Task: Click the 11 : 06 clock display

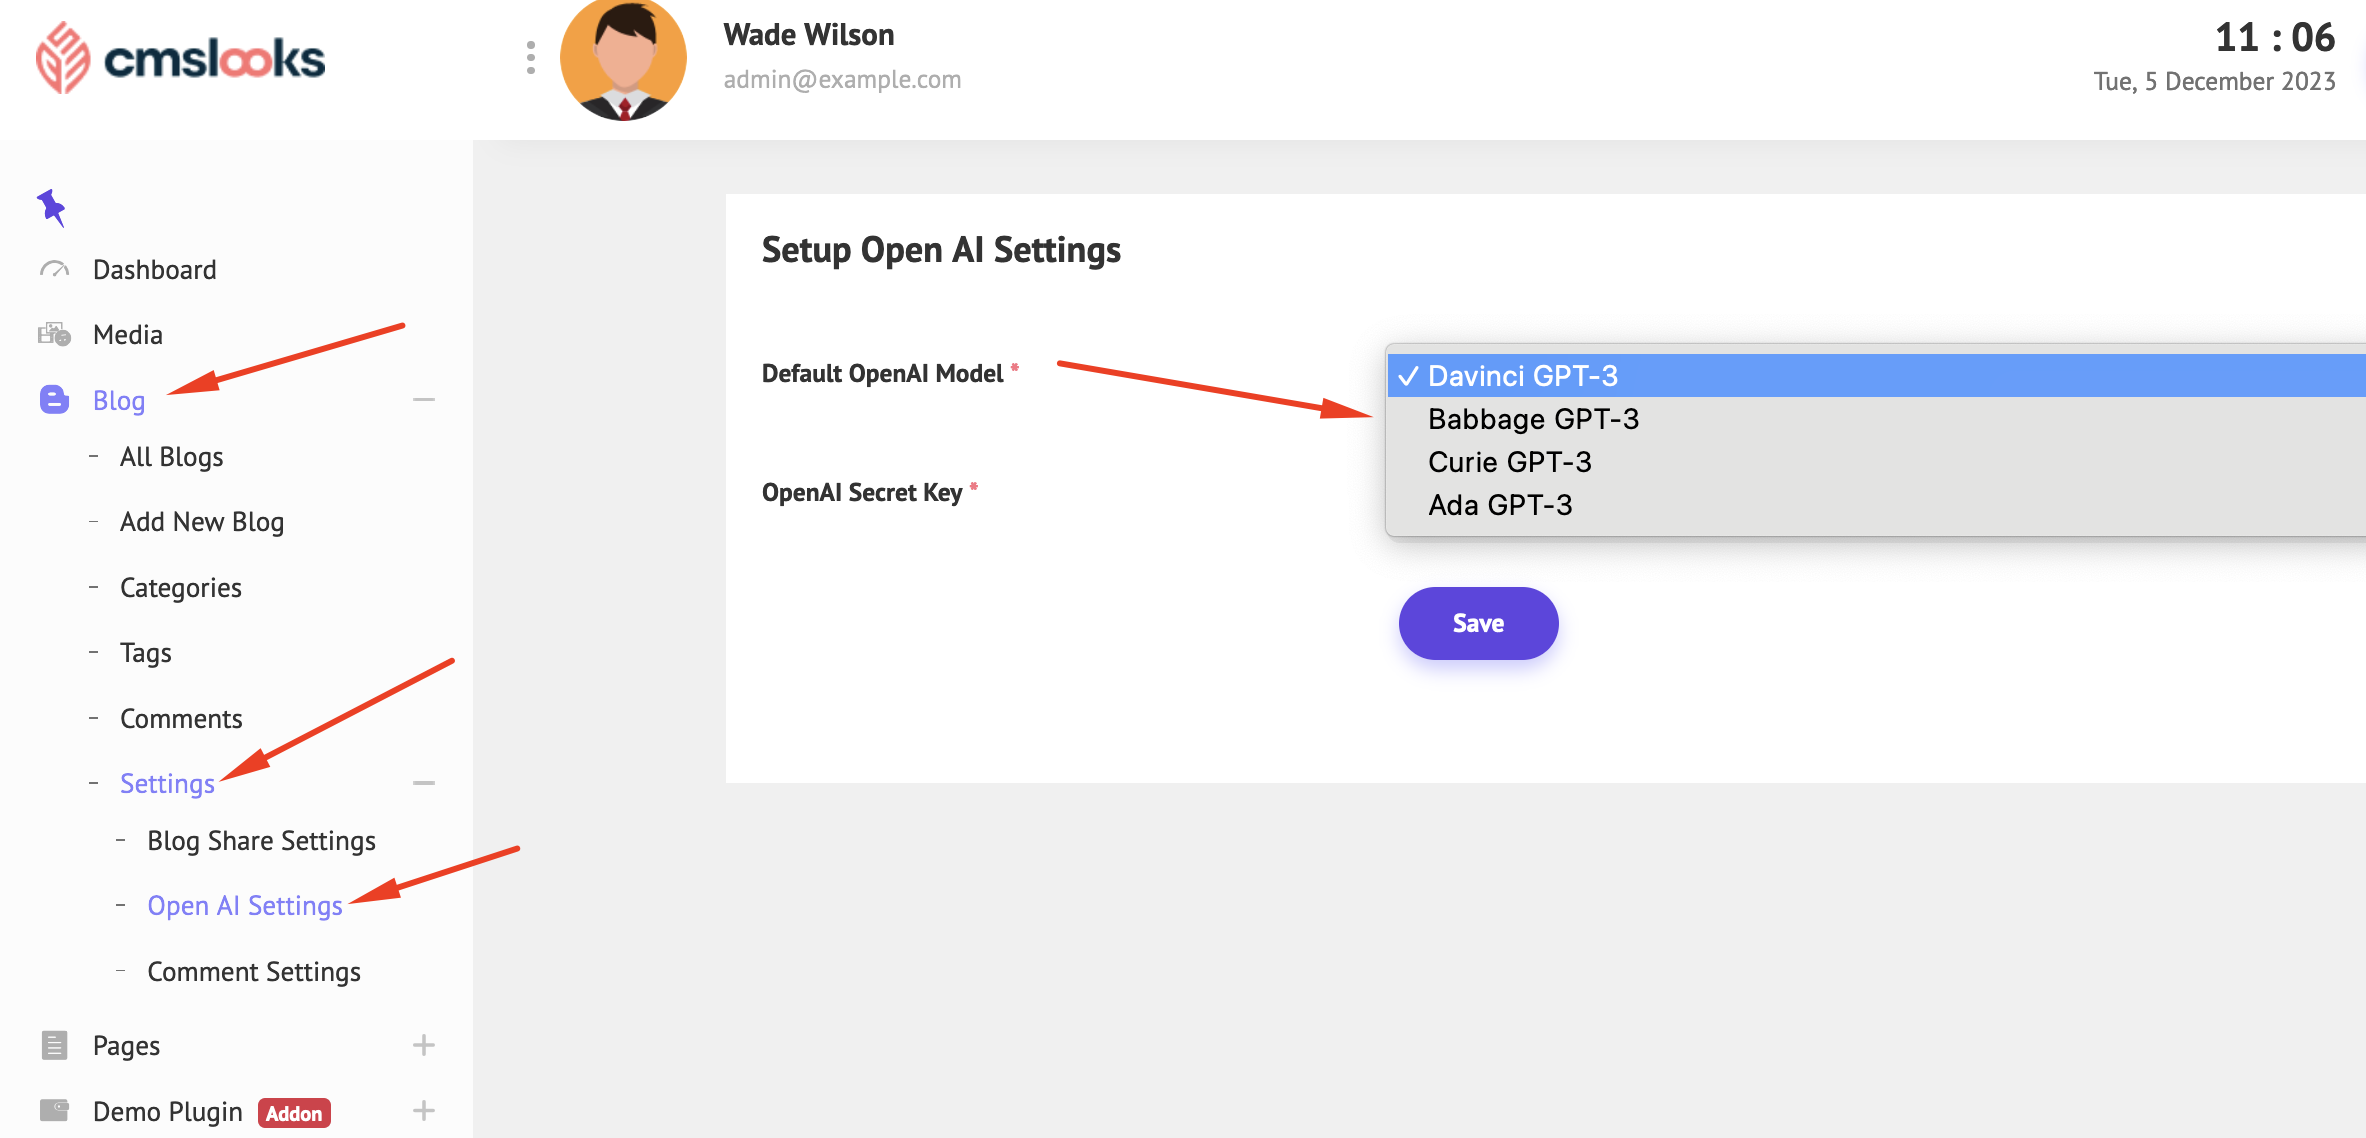Action: tap(2274, 38)
